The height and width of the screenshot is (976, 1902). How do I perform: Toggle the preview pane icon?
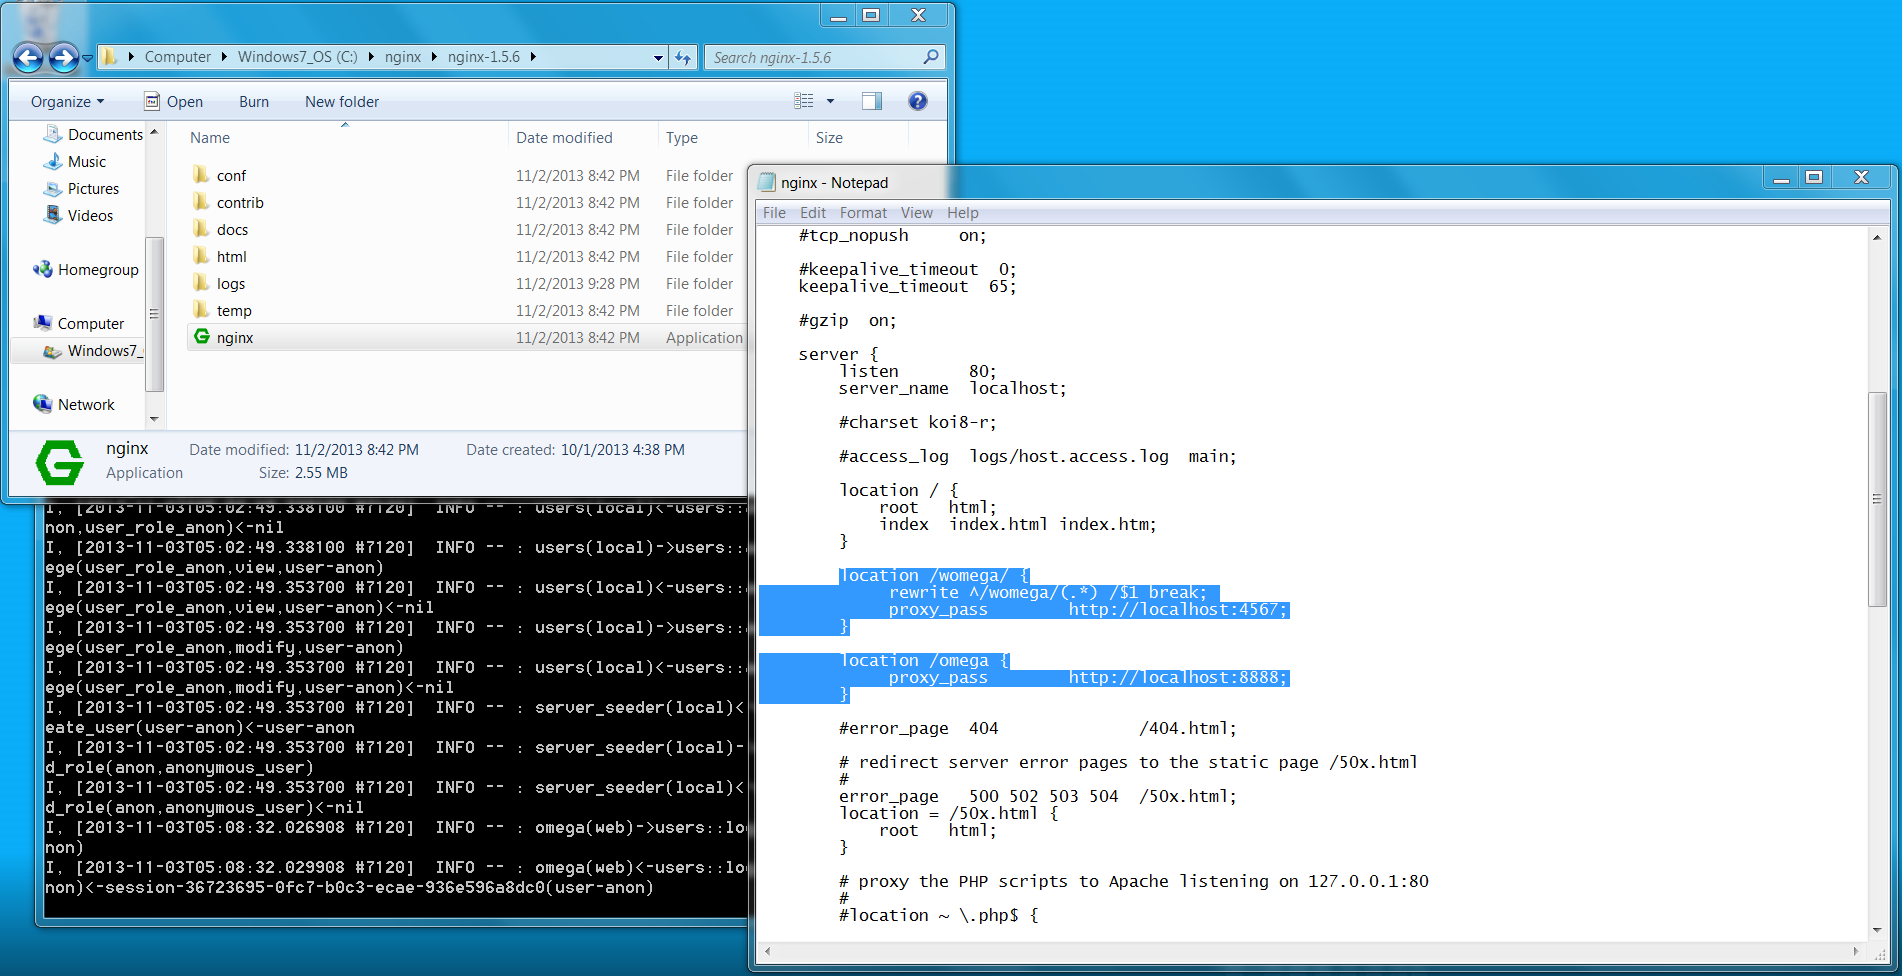872,101
